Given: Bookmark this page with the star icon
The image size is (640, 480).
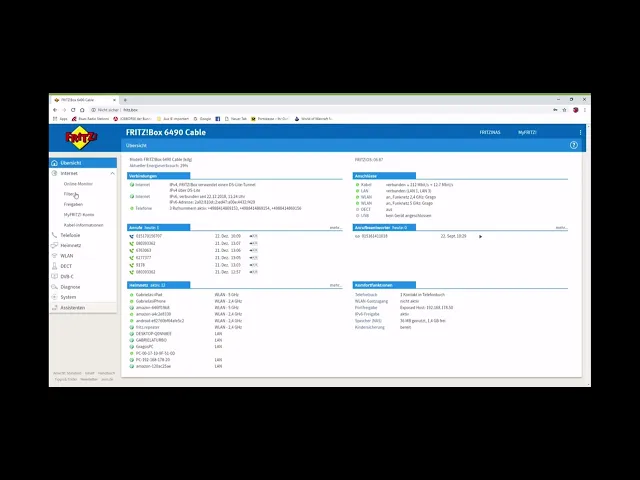Looking at the screenshot, I should tap(564, 110).
